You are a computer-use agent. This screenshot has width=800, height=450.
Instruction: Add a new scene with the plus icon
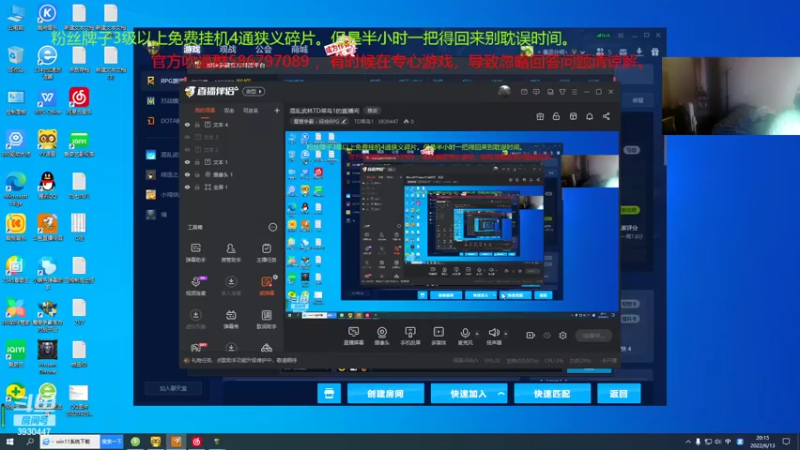pyautogui.click(x=277, y=110)
